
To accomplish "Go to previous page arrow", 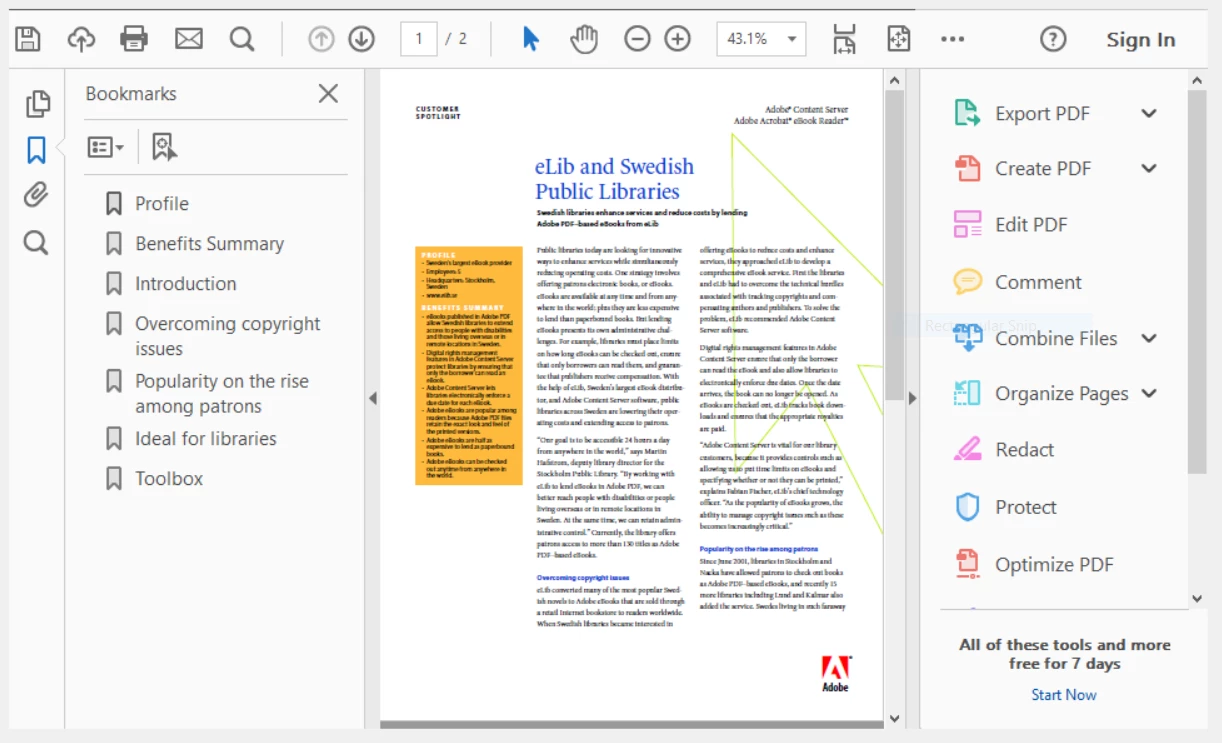I will pos(321,39).
